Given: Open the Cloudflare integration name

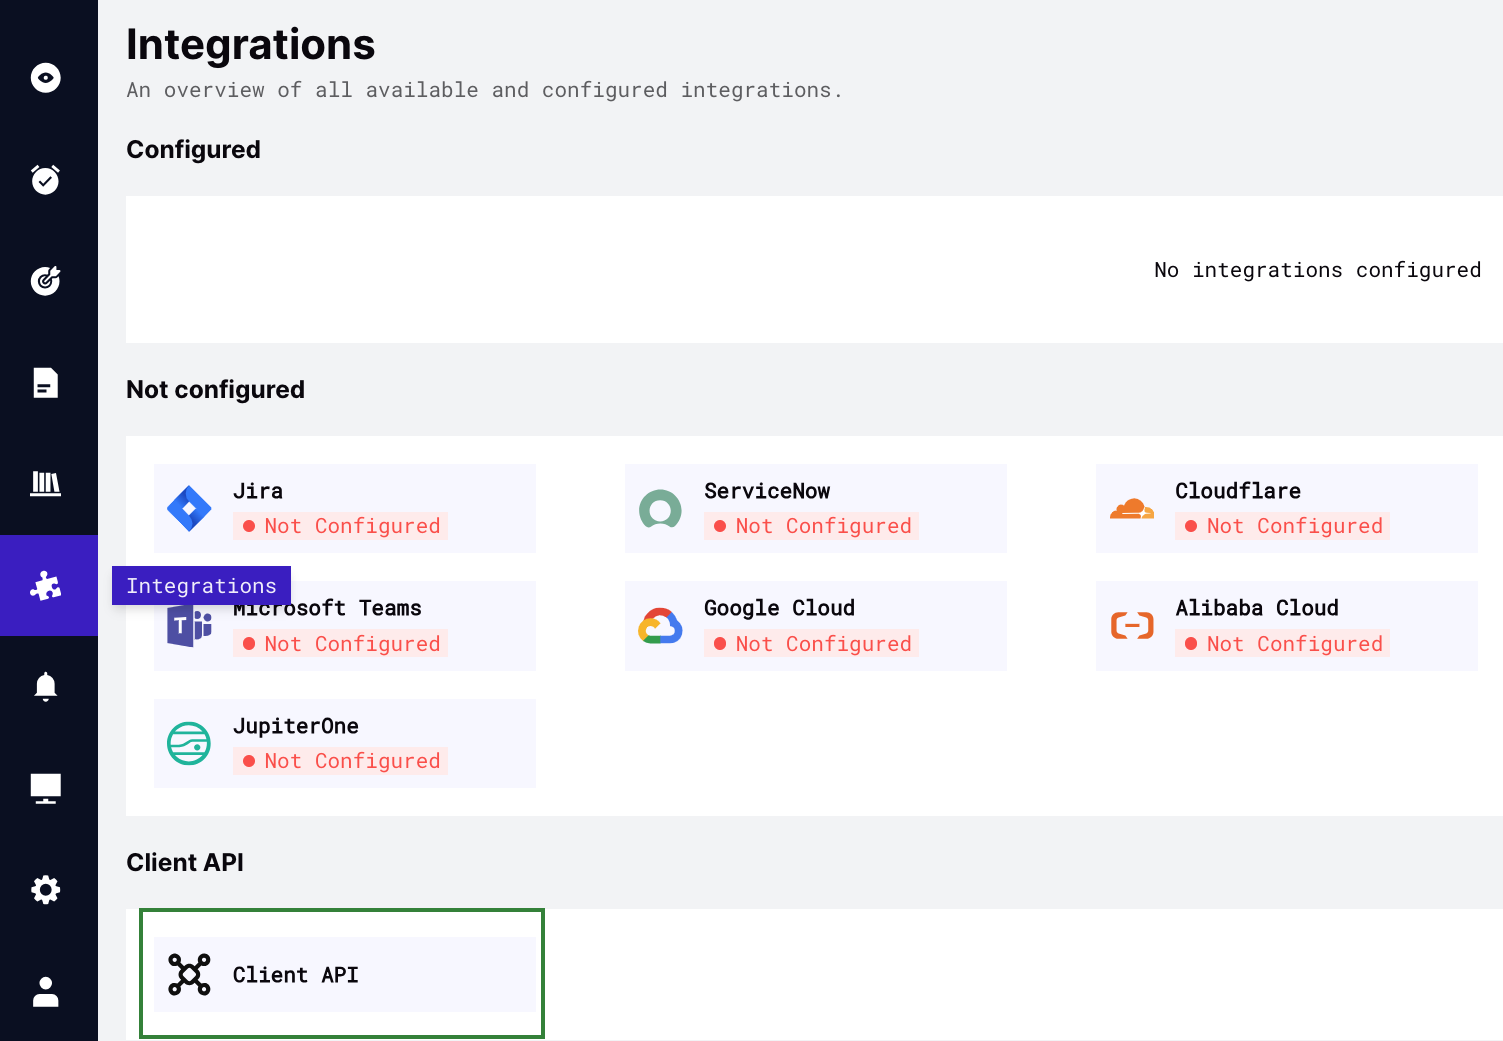Looking at the screenshot, I should click(x=1238, y=491).
